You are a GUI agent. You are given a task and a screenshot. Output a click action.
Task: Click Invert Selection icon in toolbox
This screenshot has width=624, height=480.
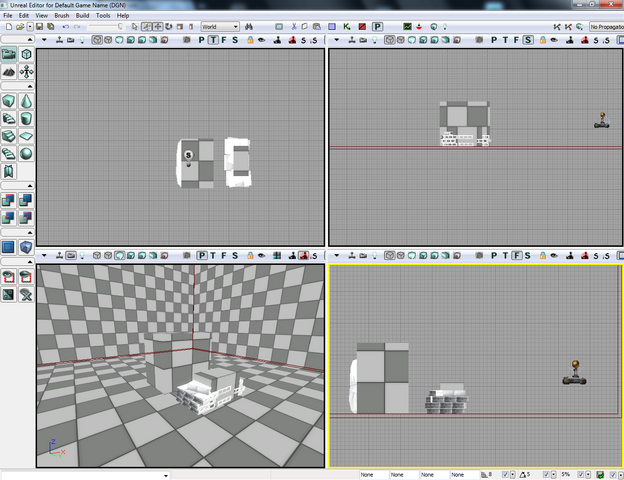coord(9,295)
